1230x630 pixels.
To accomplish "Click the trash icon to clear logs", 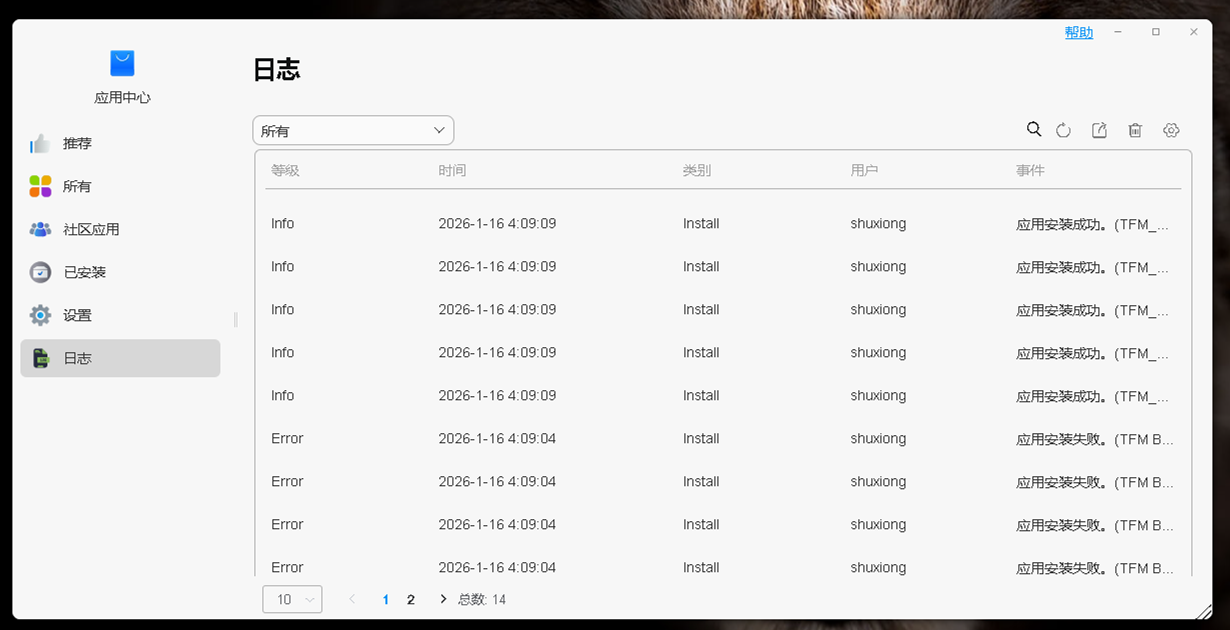I will pos(1135,130).
